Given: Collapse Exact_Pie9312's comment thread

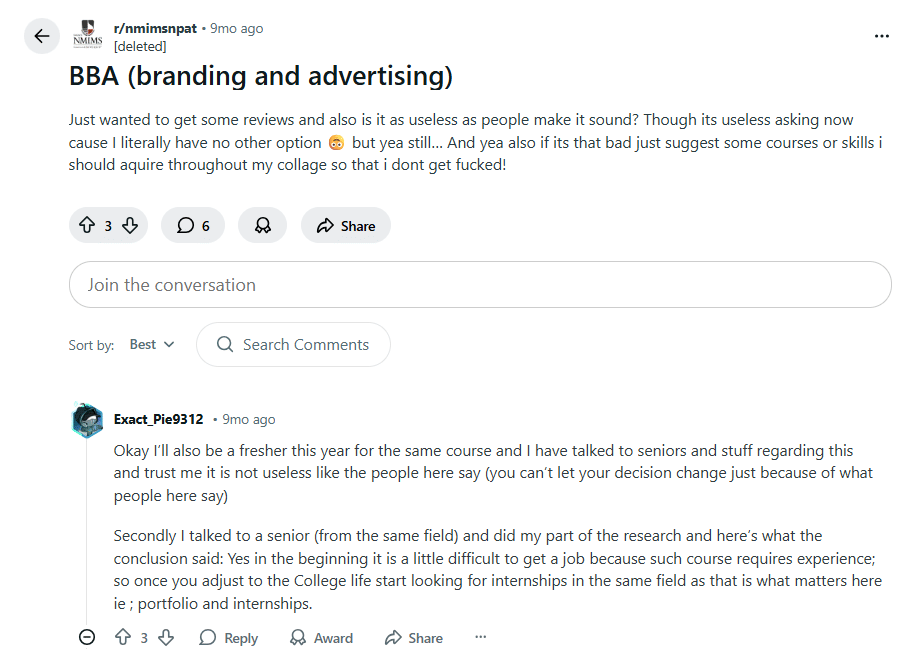Looking at the screenshot, I should 87,637.
